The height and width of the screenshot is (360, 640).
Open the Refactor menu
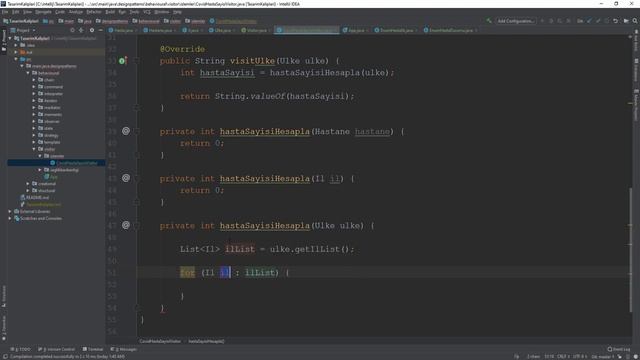point(94,12)
